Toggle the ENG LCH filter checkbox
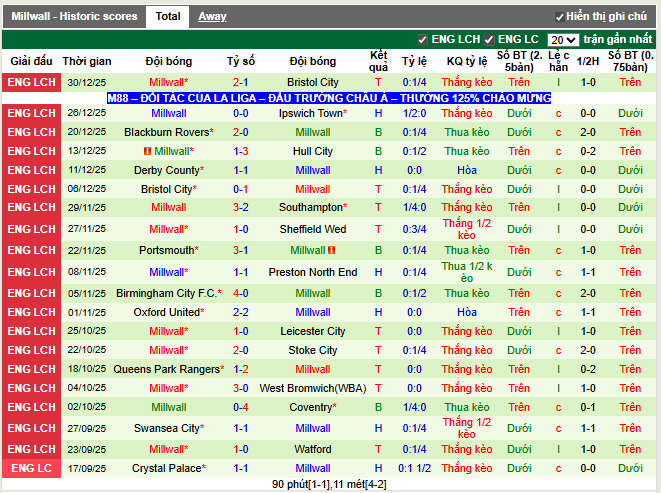The width and height of the screenshot is (661, 493). point(422,40)
